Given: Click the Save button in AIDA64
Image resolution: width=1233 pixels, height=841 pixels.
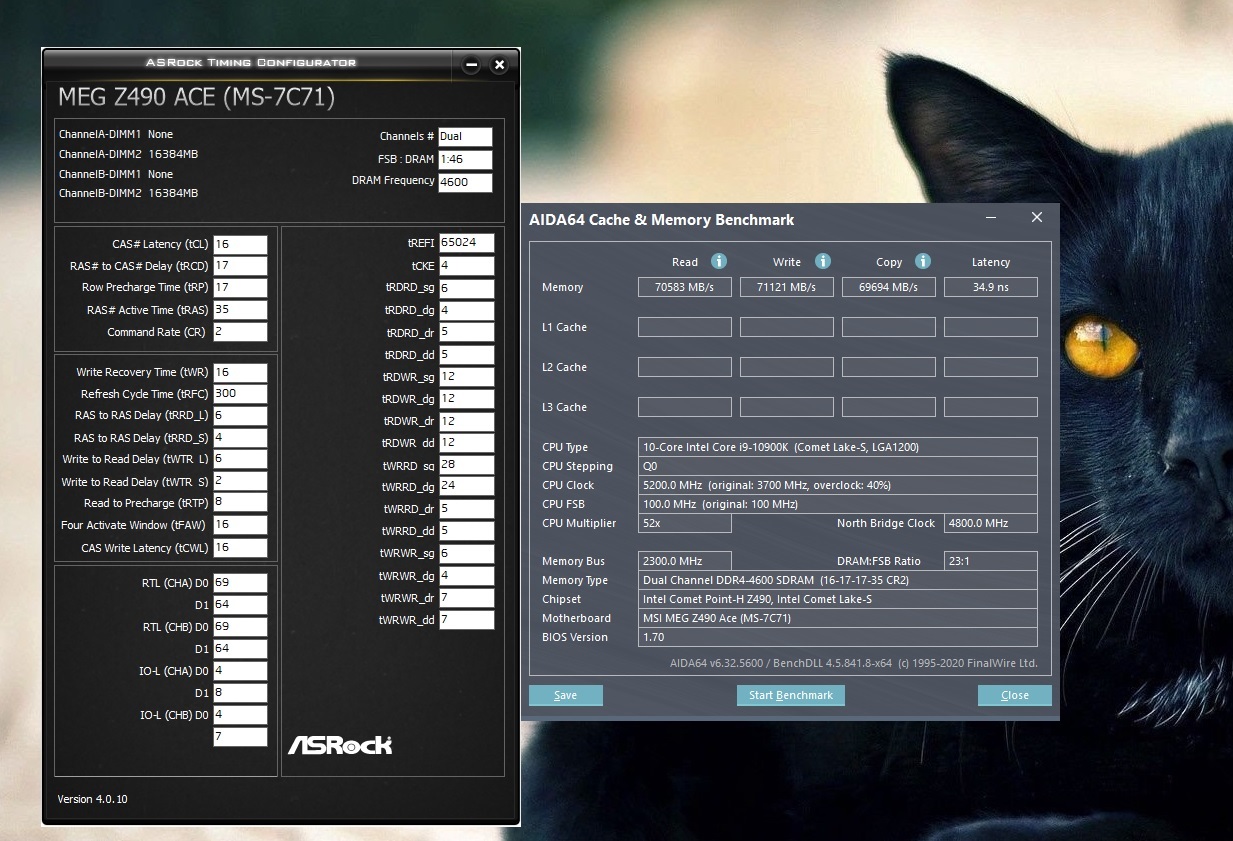Looking at the screenshot, I should click(x=565, y=695).
